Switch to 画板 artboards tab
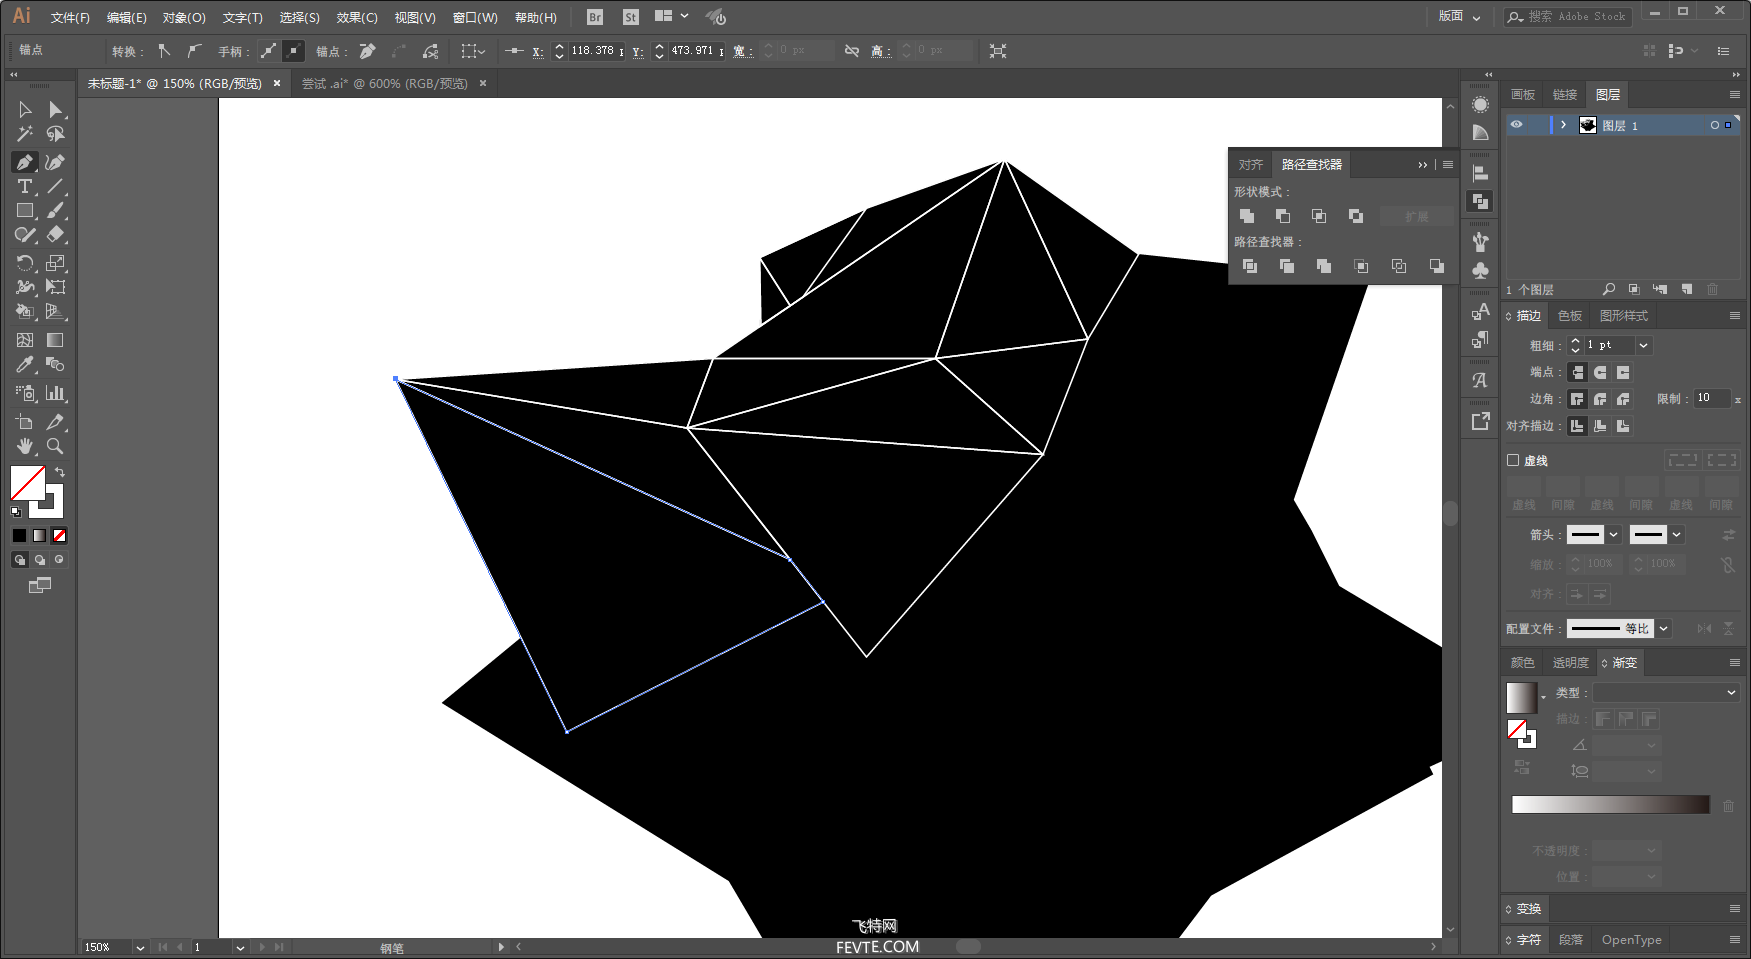Screen dimensions: 1751x959 pos(1523,95)
